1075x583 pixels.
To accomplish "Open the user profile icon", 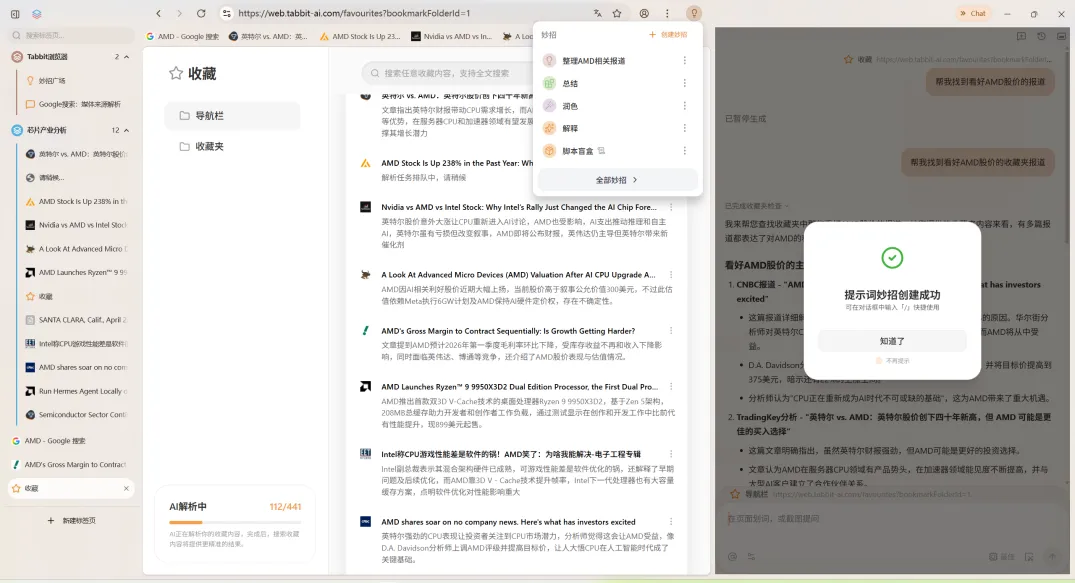I will [x=644, y=13].
